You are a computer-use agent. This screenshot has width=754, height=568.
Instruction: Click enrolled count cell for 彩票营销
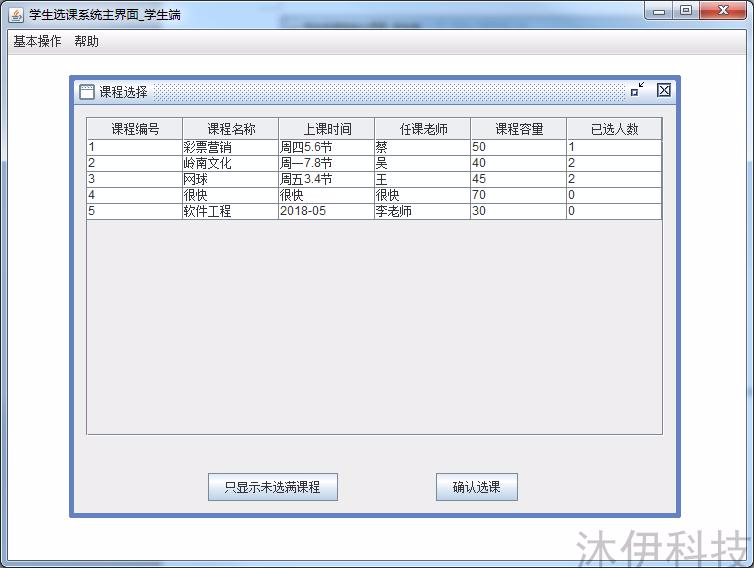[614, 147]
